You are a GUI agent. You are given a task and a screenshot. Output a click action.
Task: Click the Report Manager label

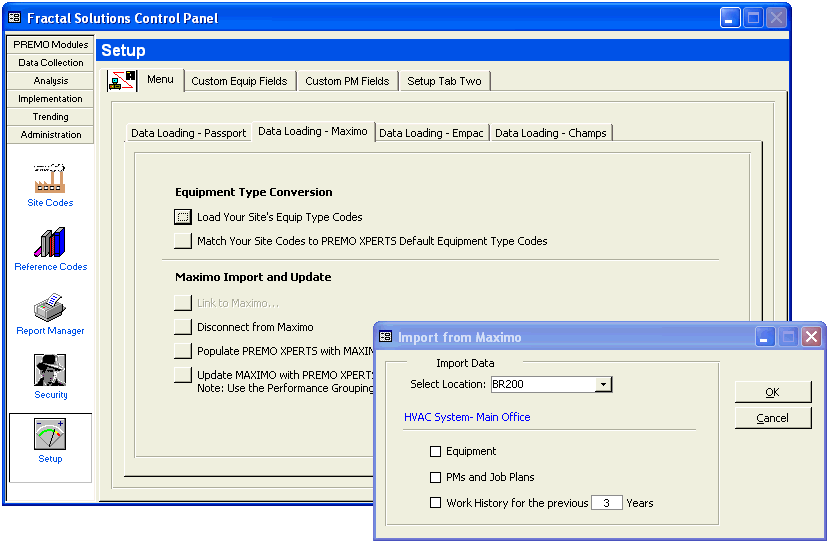[50, 331]
